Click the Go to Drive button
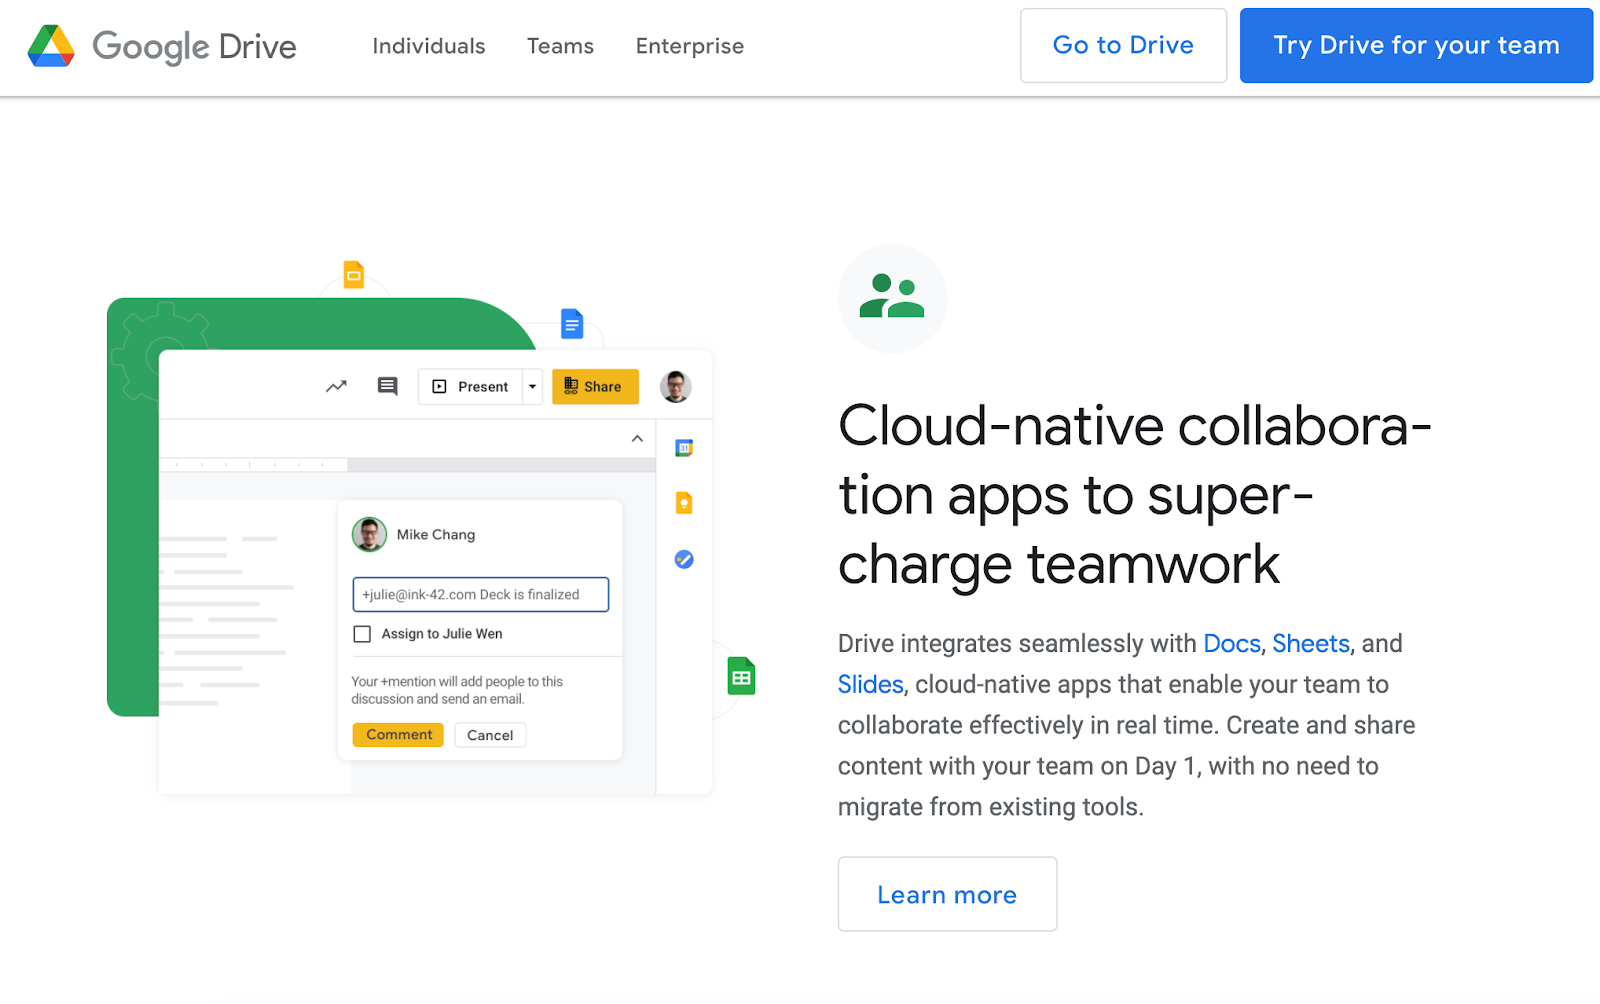Viewport: 1600px width, 1004px height. click(1122, 46)
